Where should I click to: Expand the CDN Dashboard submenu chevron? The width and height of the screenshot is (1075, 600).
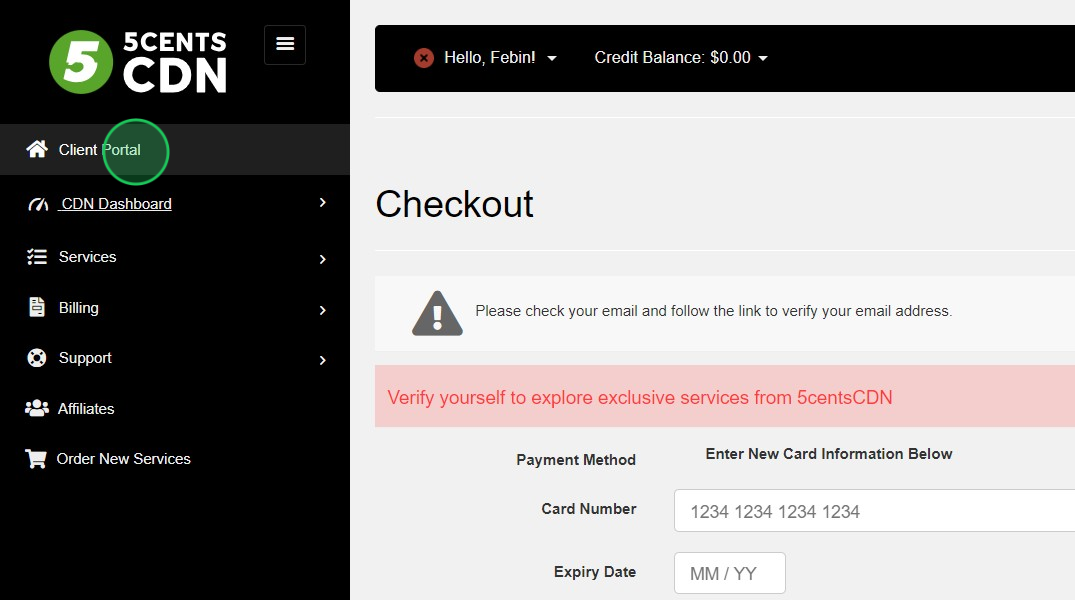(322, 202)
